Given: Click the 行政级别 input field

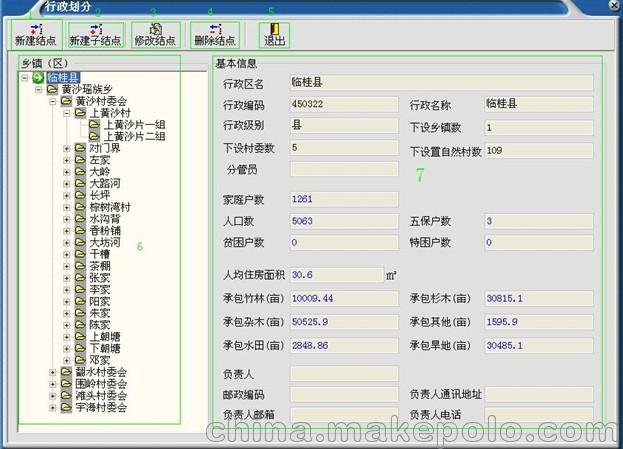Looking at the screenshot, I should (344, 126).
